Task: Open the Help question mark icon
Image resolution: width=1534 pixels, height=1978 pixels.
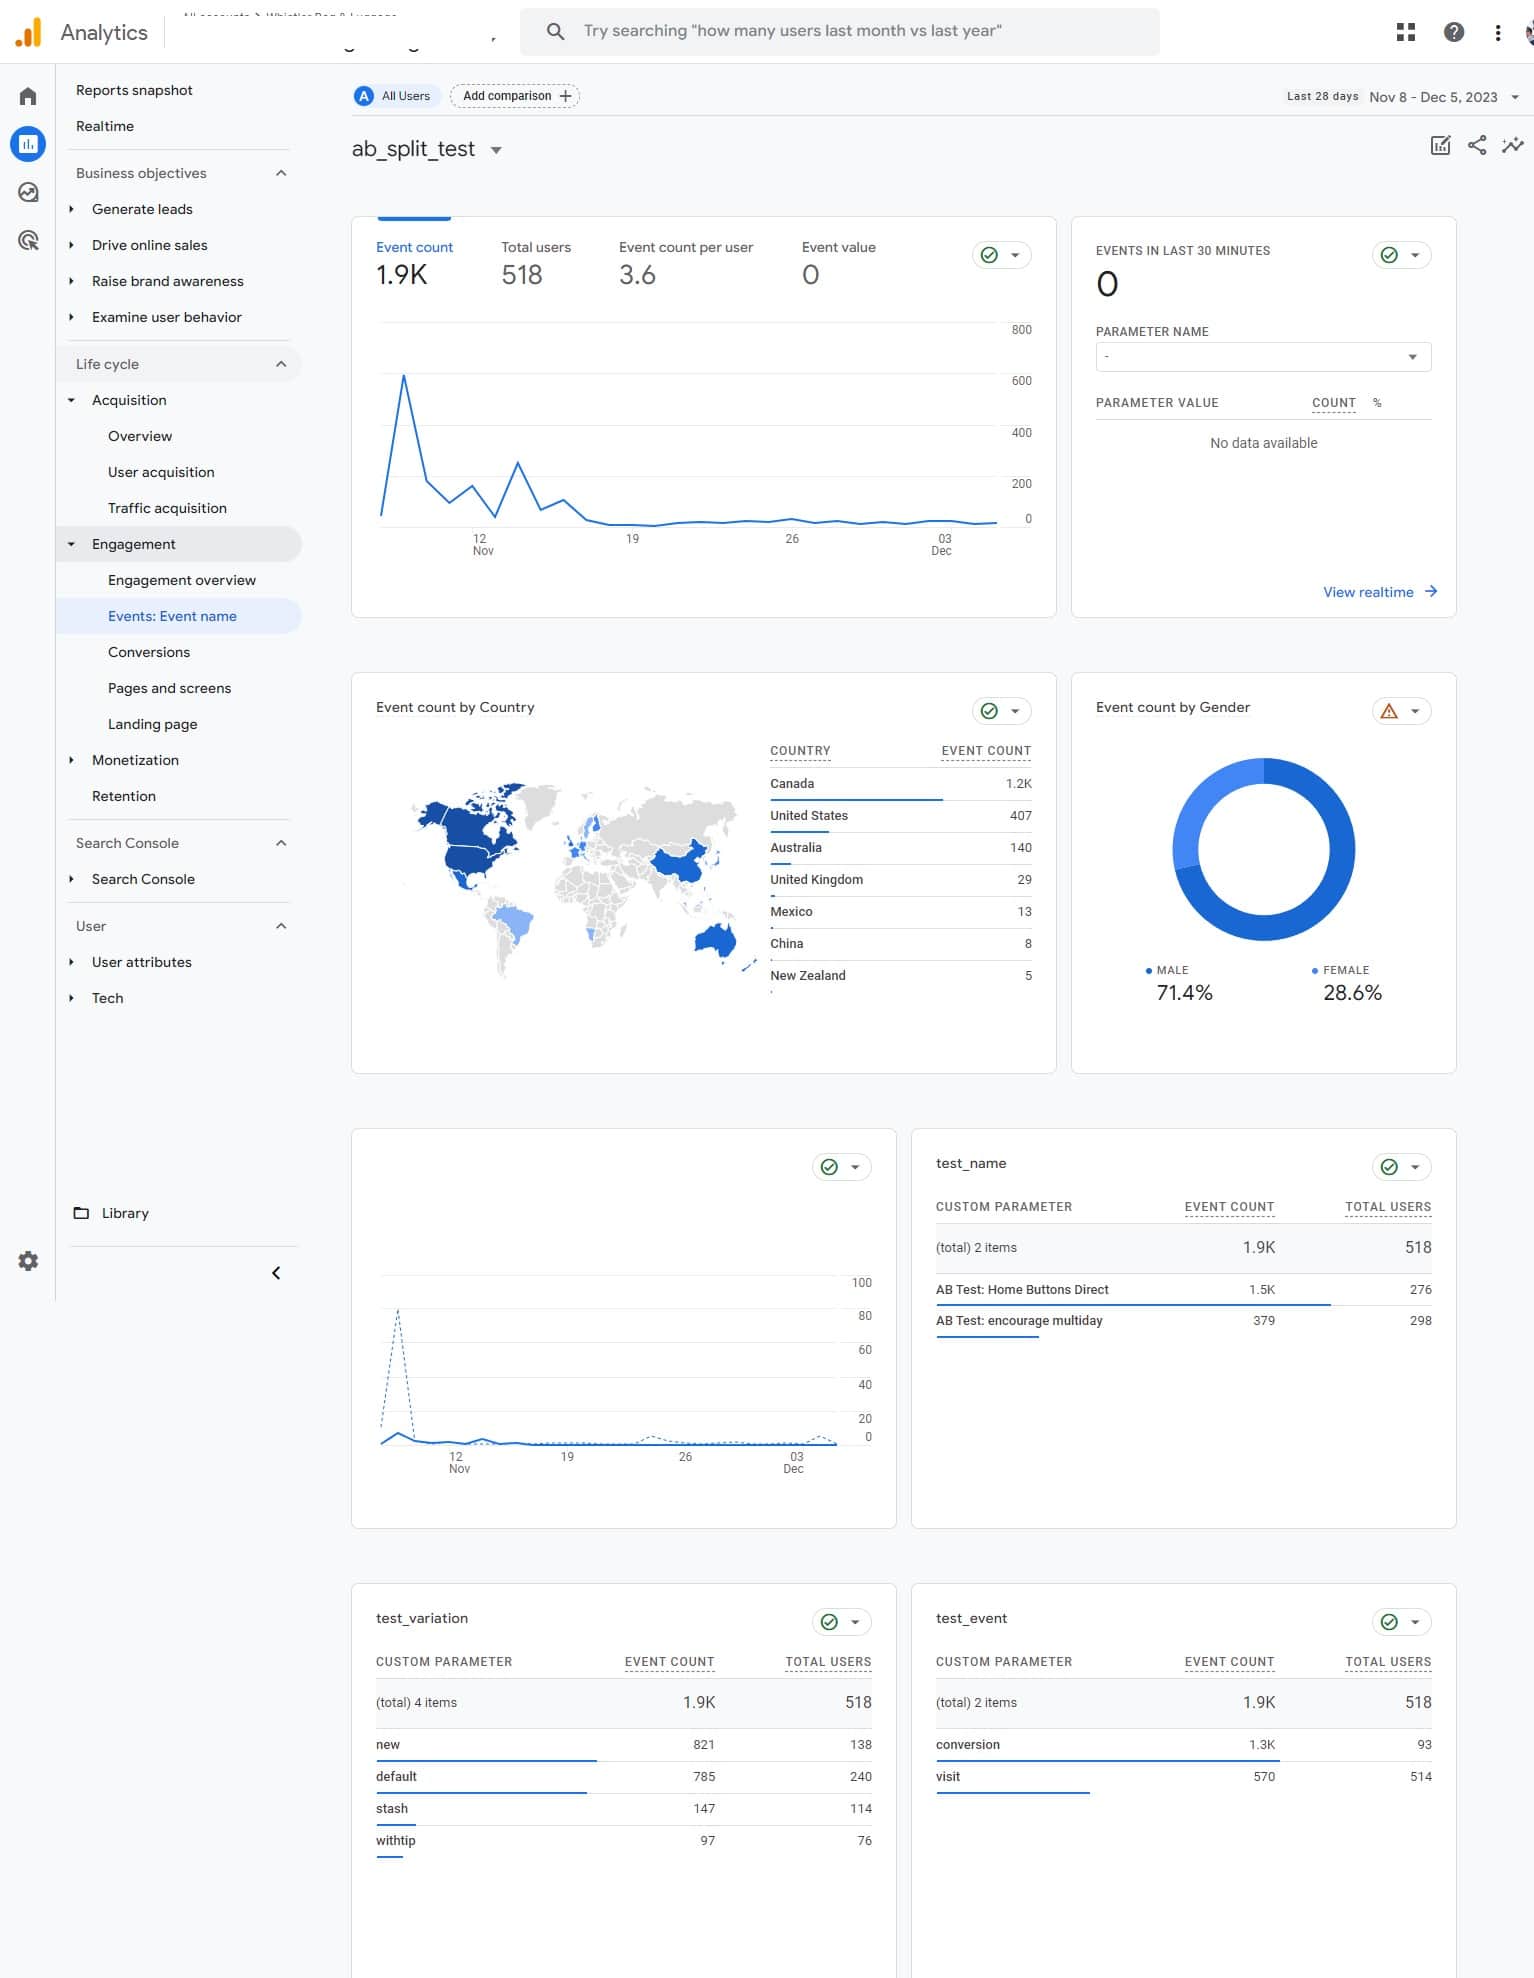Action: click(x=1454, y=32)
